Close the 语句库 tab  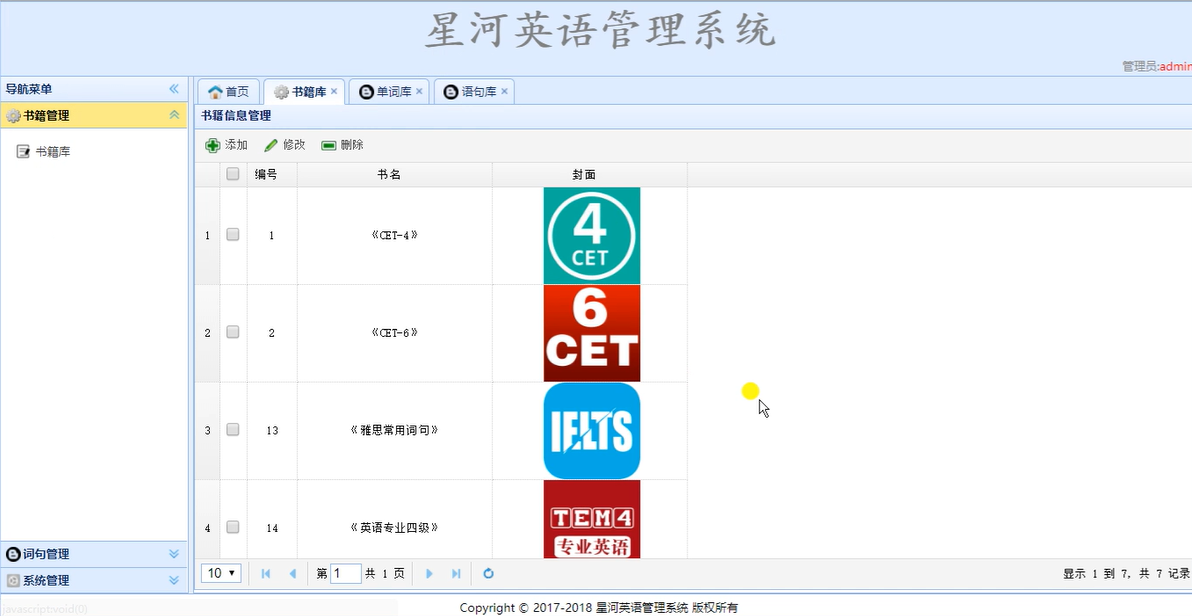[504, 91]
